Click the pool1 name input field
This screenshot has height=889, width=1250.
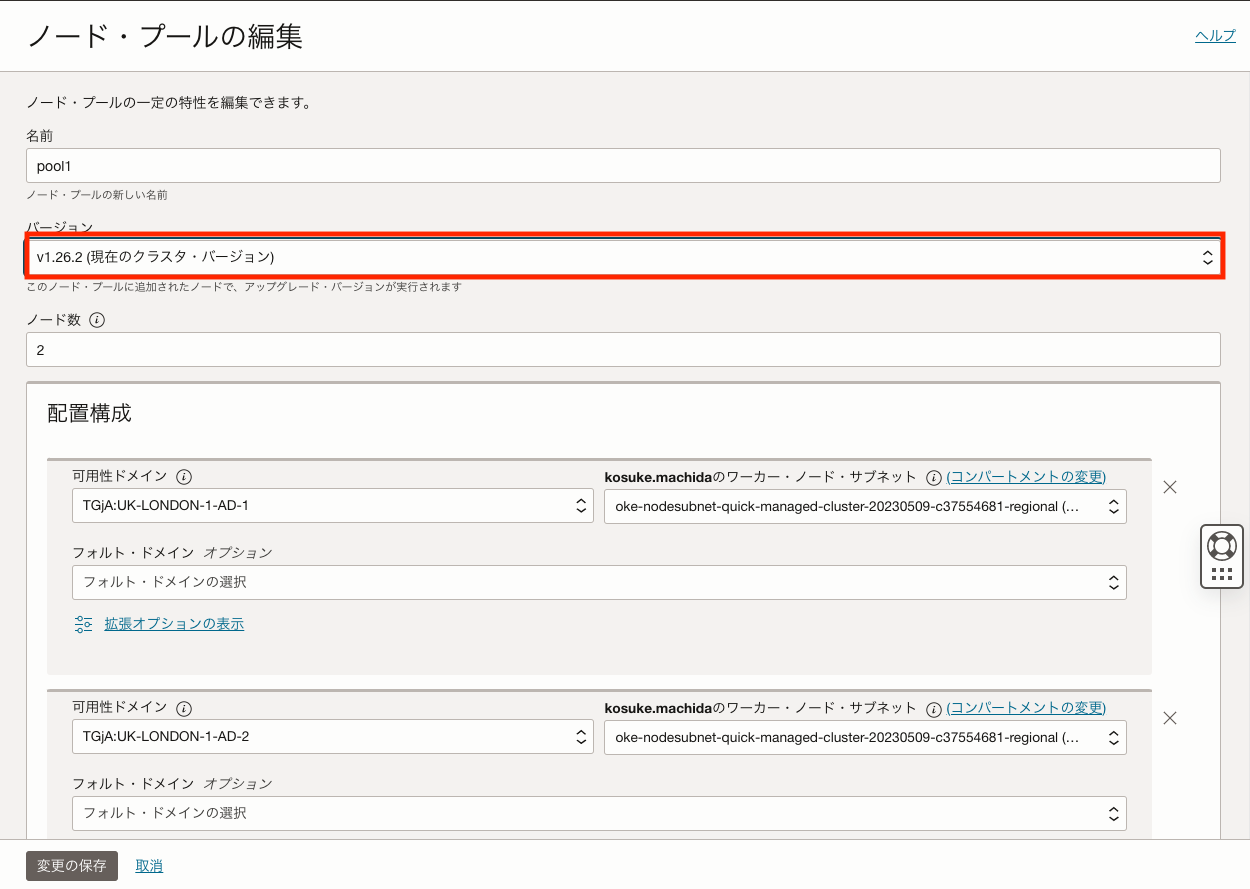(x=623, y=165)
